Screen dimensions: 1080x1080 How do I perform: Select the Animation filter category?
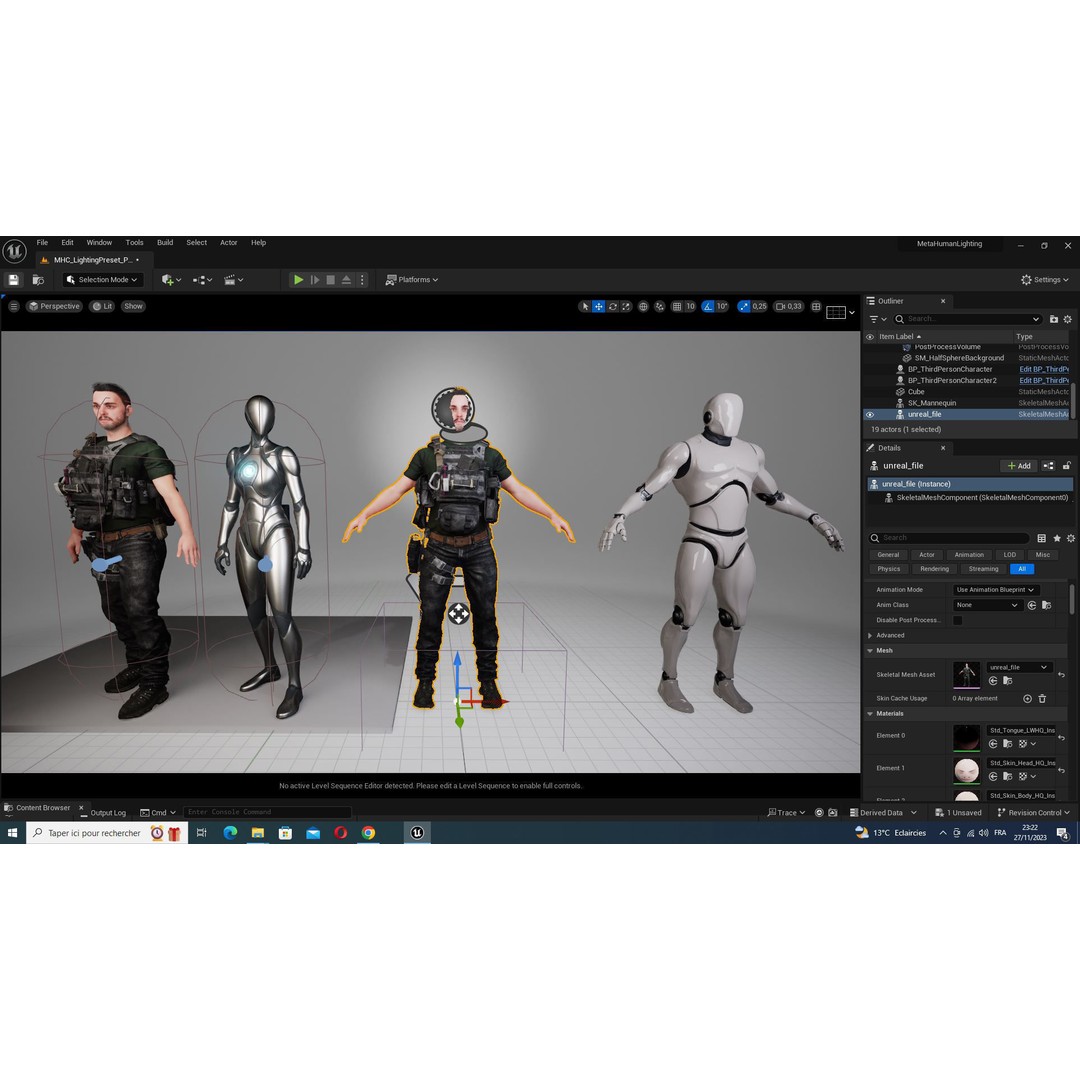969,554
